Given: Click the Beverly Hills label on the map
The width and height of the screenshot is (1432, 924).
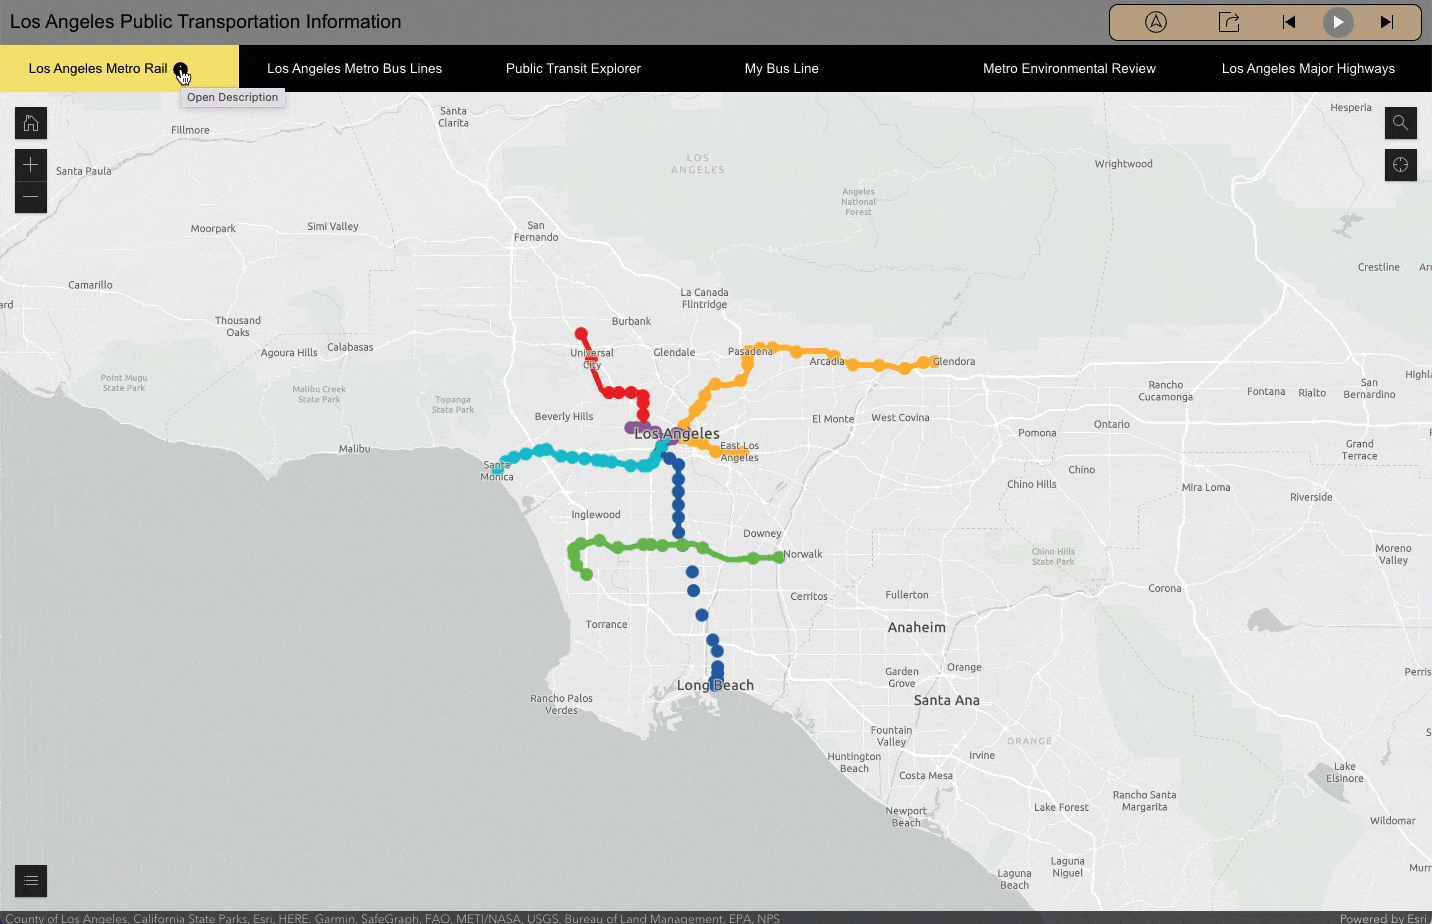Looking at the screenshot, I should click(x=564, y=417).
